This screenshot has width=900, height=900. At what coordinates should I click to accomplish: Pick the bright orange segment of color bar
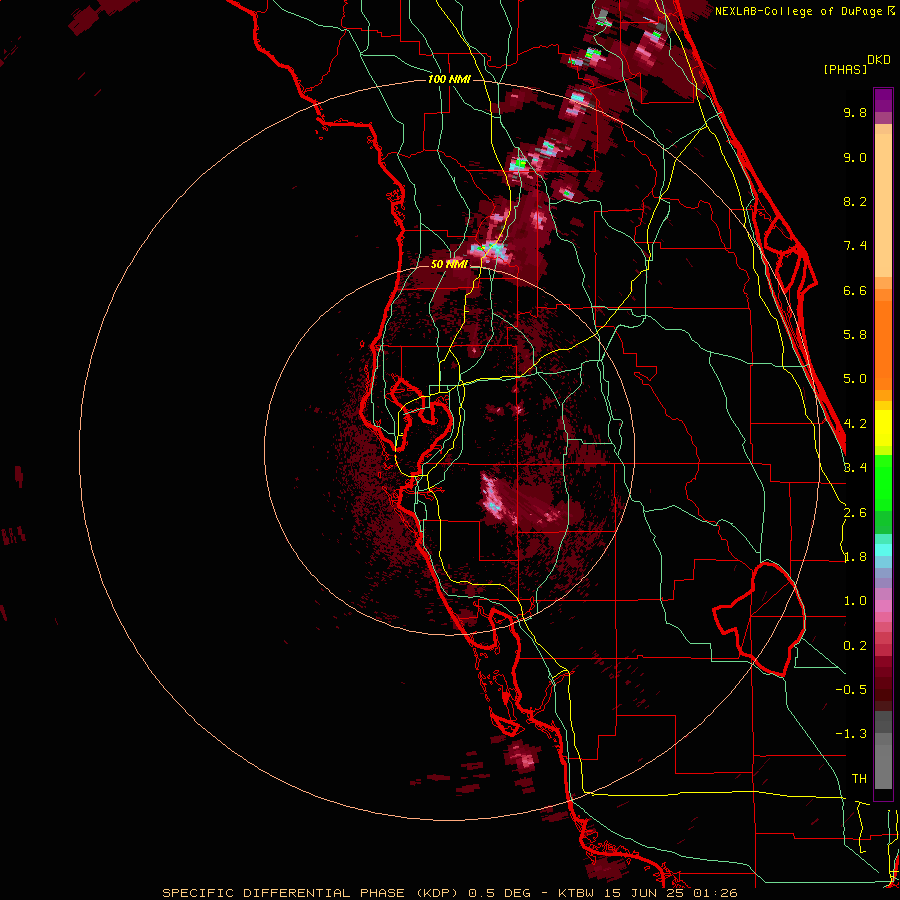[x=883, y=344]
